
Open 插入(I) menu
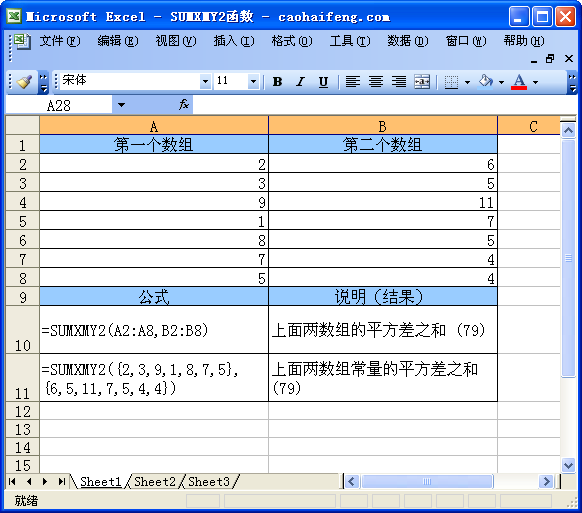coord(234,41)
